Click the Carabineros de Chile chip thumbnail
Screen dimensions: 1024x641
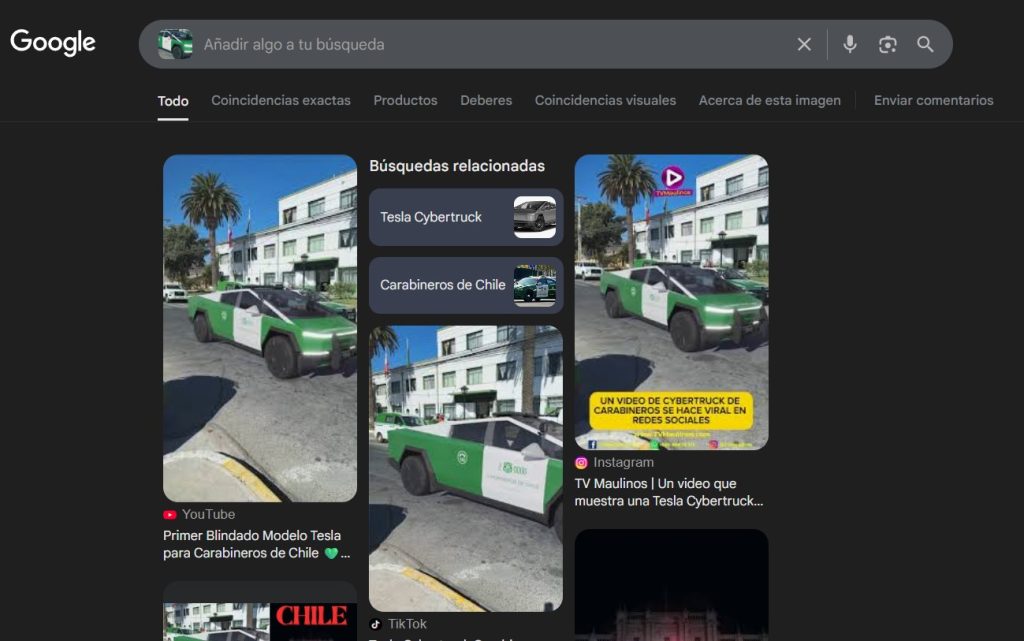pos(535,285)
